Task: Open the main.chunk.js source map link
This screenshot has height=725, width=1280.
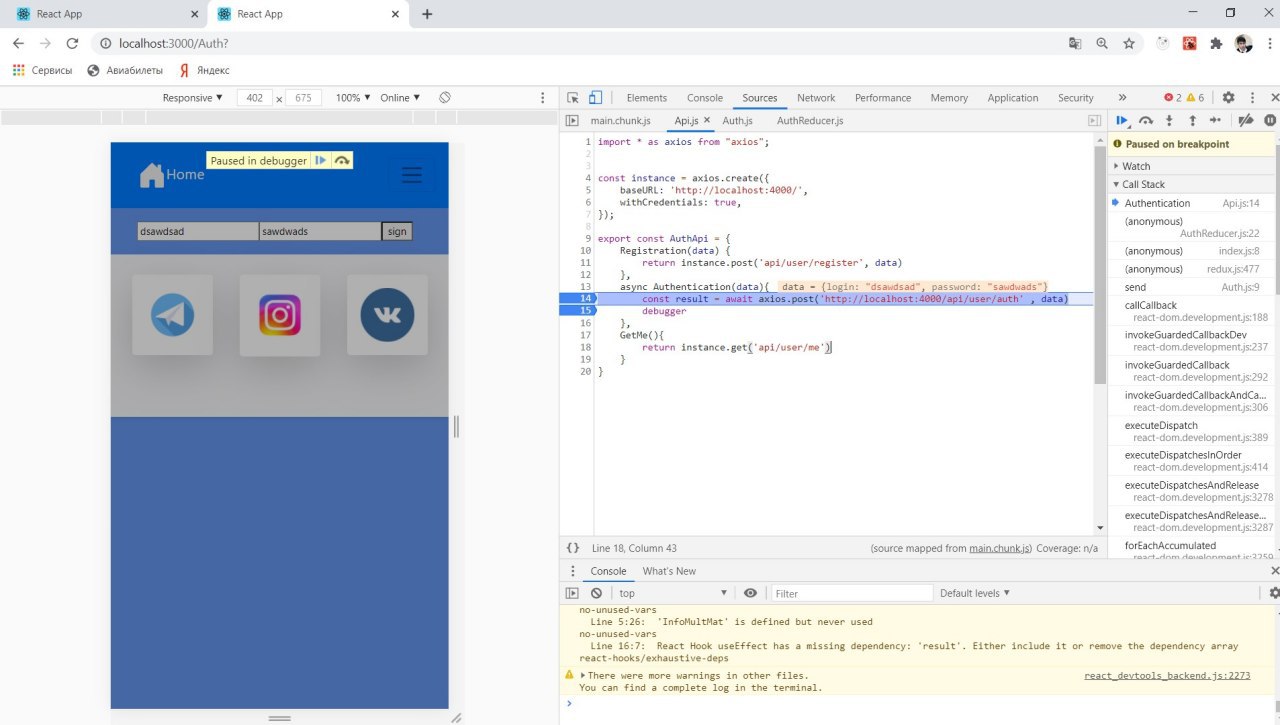Action: (999, 548)
